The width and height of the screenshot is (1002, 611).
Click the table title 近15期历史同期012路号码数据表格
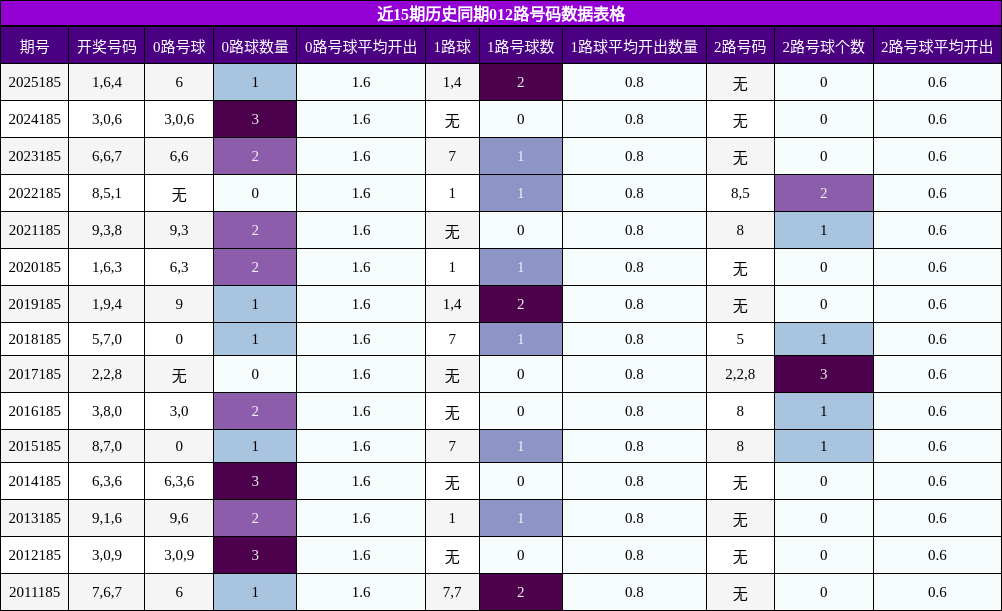coord(501,13)
